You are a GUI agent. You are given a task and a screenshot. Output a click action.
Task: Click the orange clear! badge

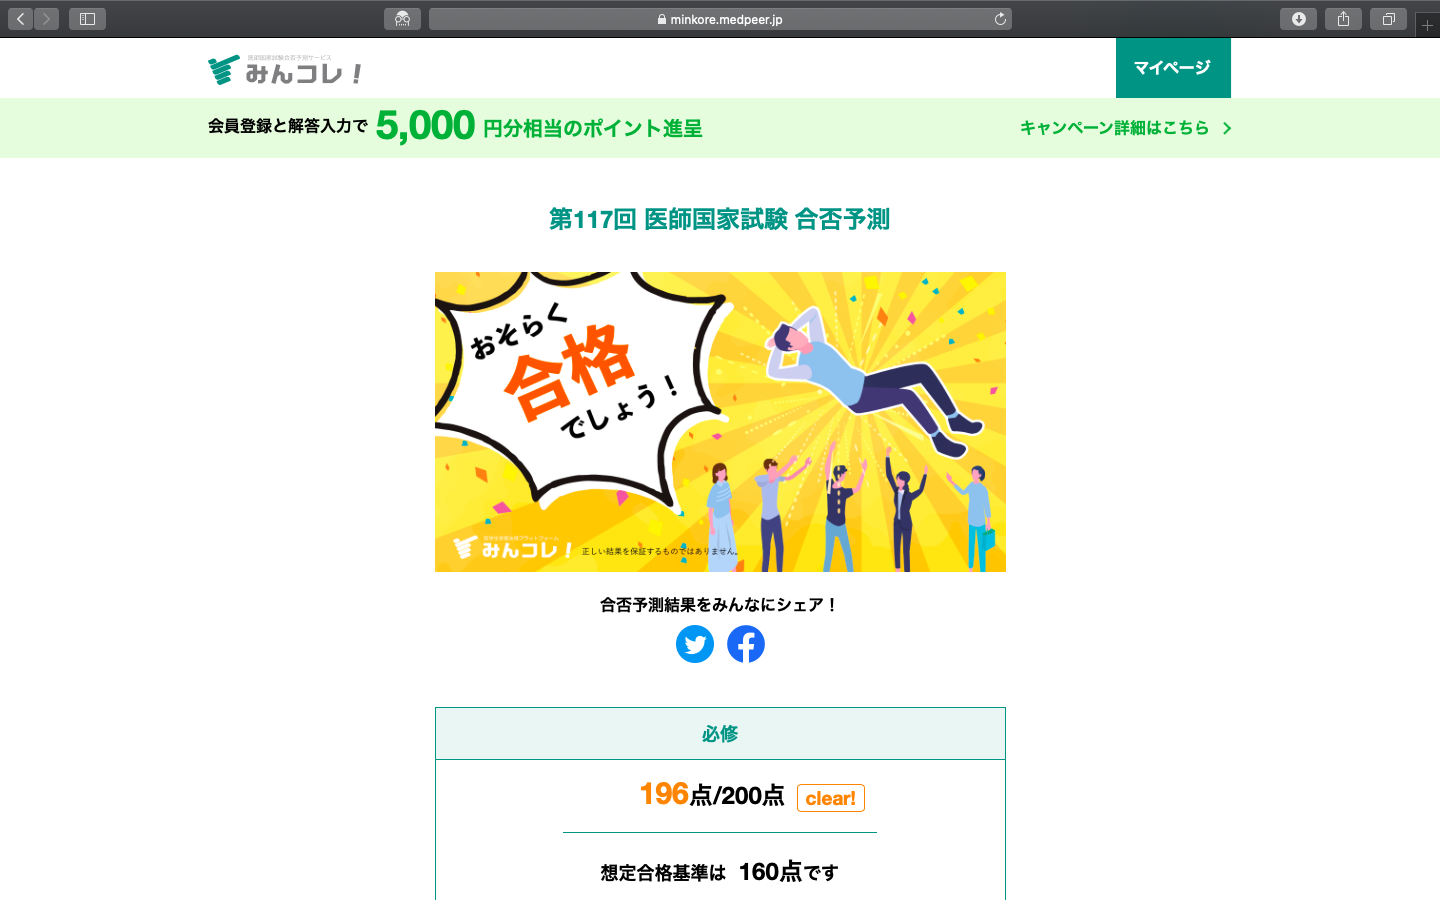(831, 798)
